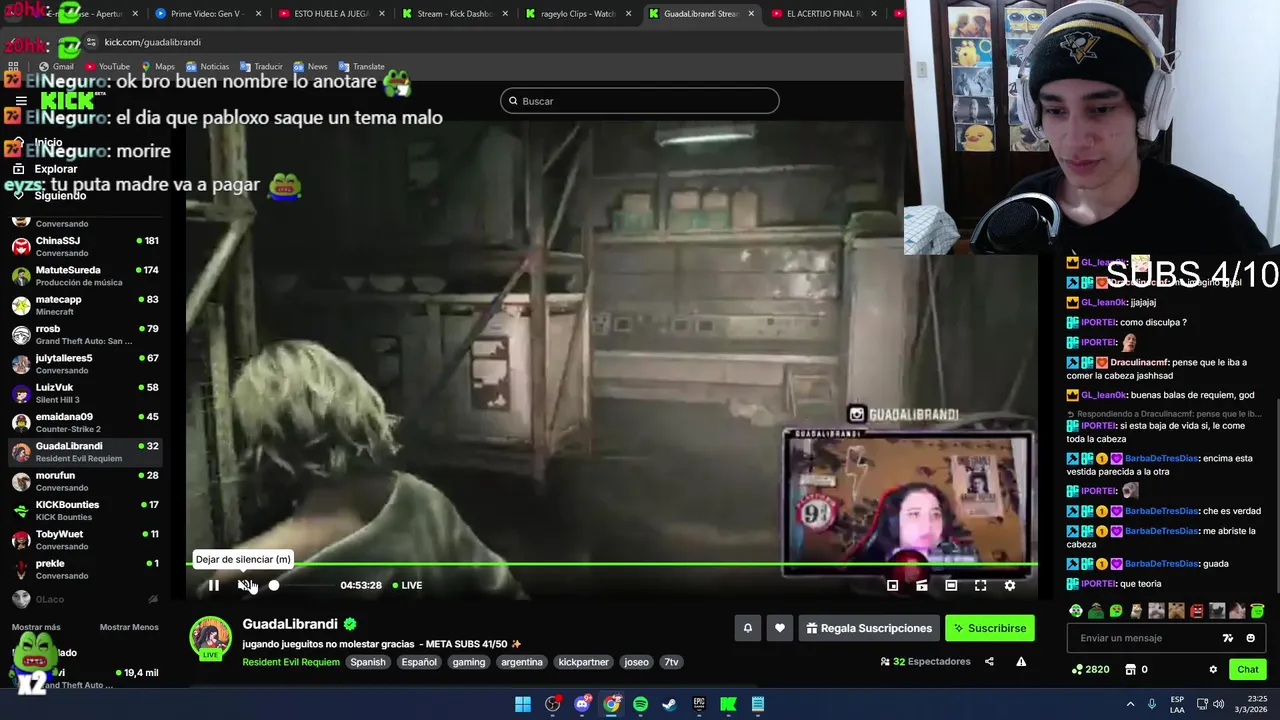Viewport: 1280px width, 720px height.
Task: Open the Maps bookmark
Action: tap(158, 66)
